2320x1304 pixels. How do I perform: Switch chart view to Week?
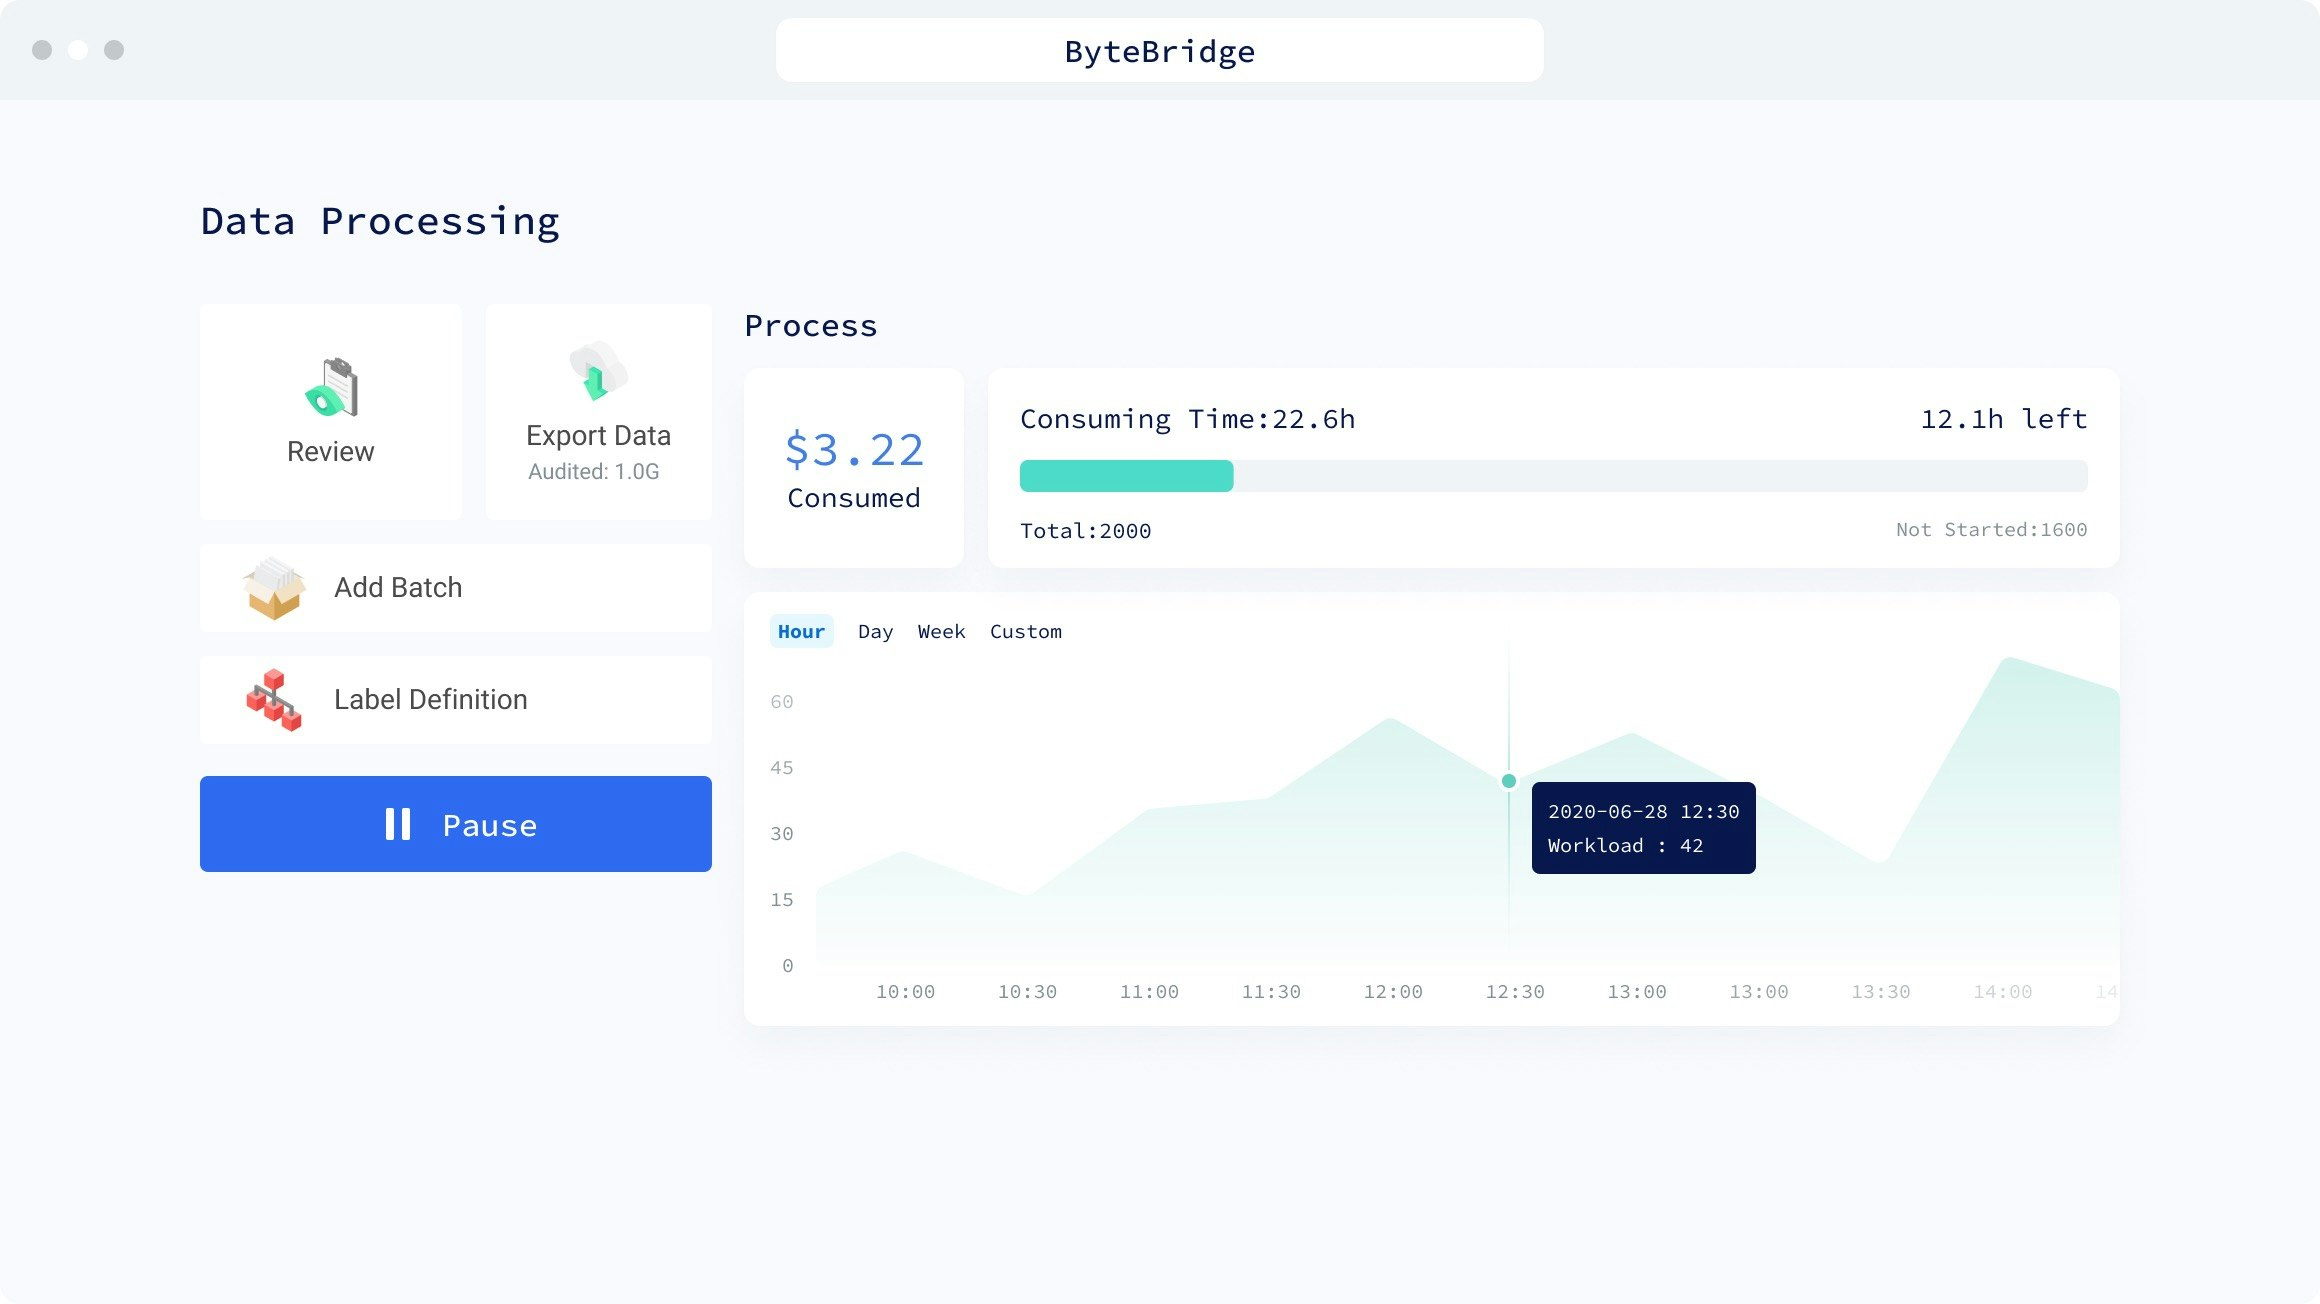tap(941, 632)
